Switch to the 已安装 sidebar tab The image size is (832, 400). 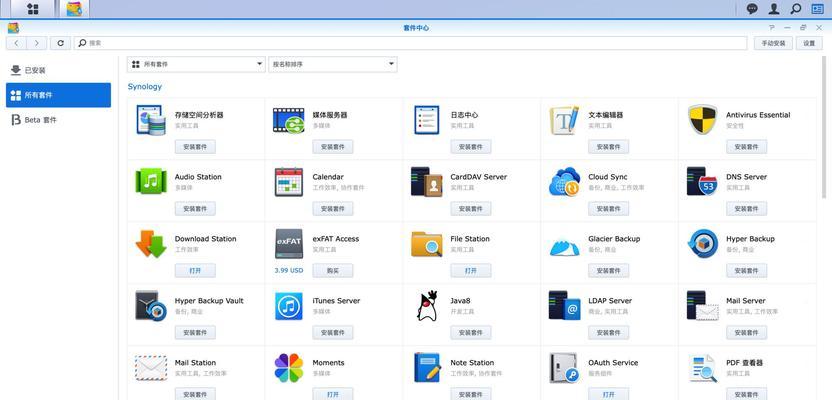coord(58,70)
